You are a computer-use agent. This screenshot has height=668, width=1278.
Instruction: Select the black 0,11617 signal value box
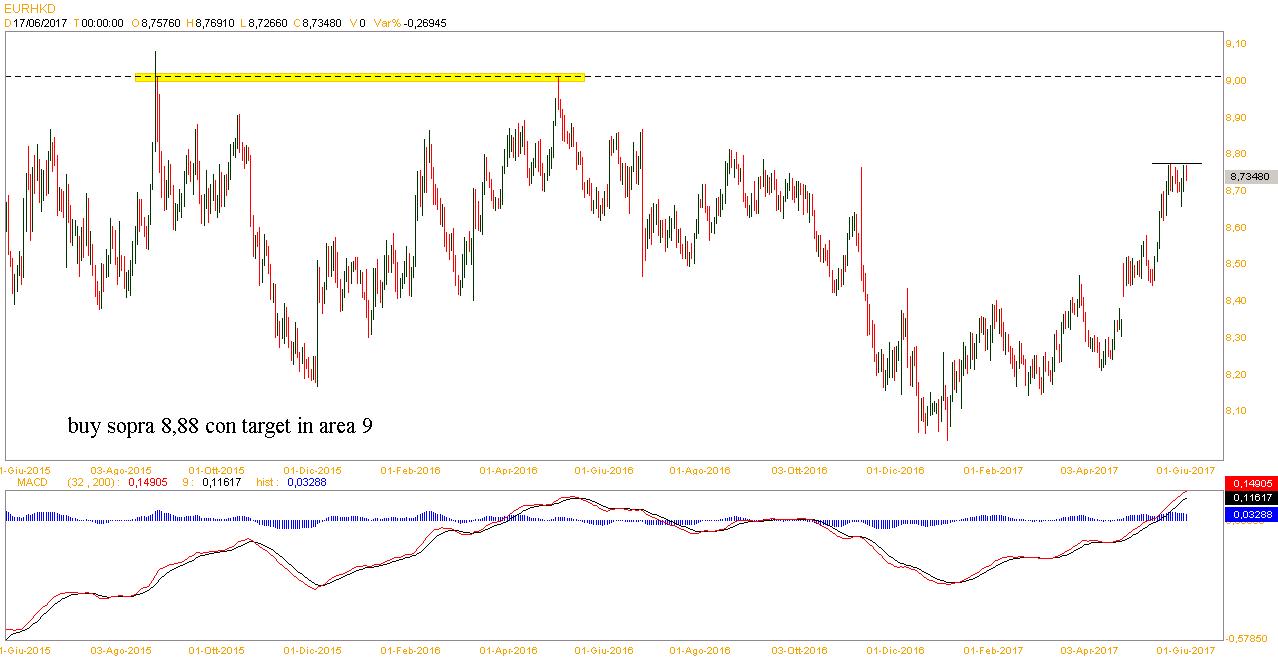click(x=1249, y=497)
